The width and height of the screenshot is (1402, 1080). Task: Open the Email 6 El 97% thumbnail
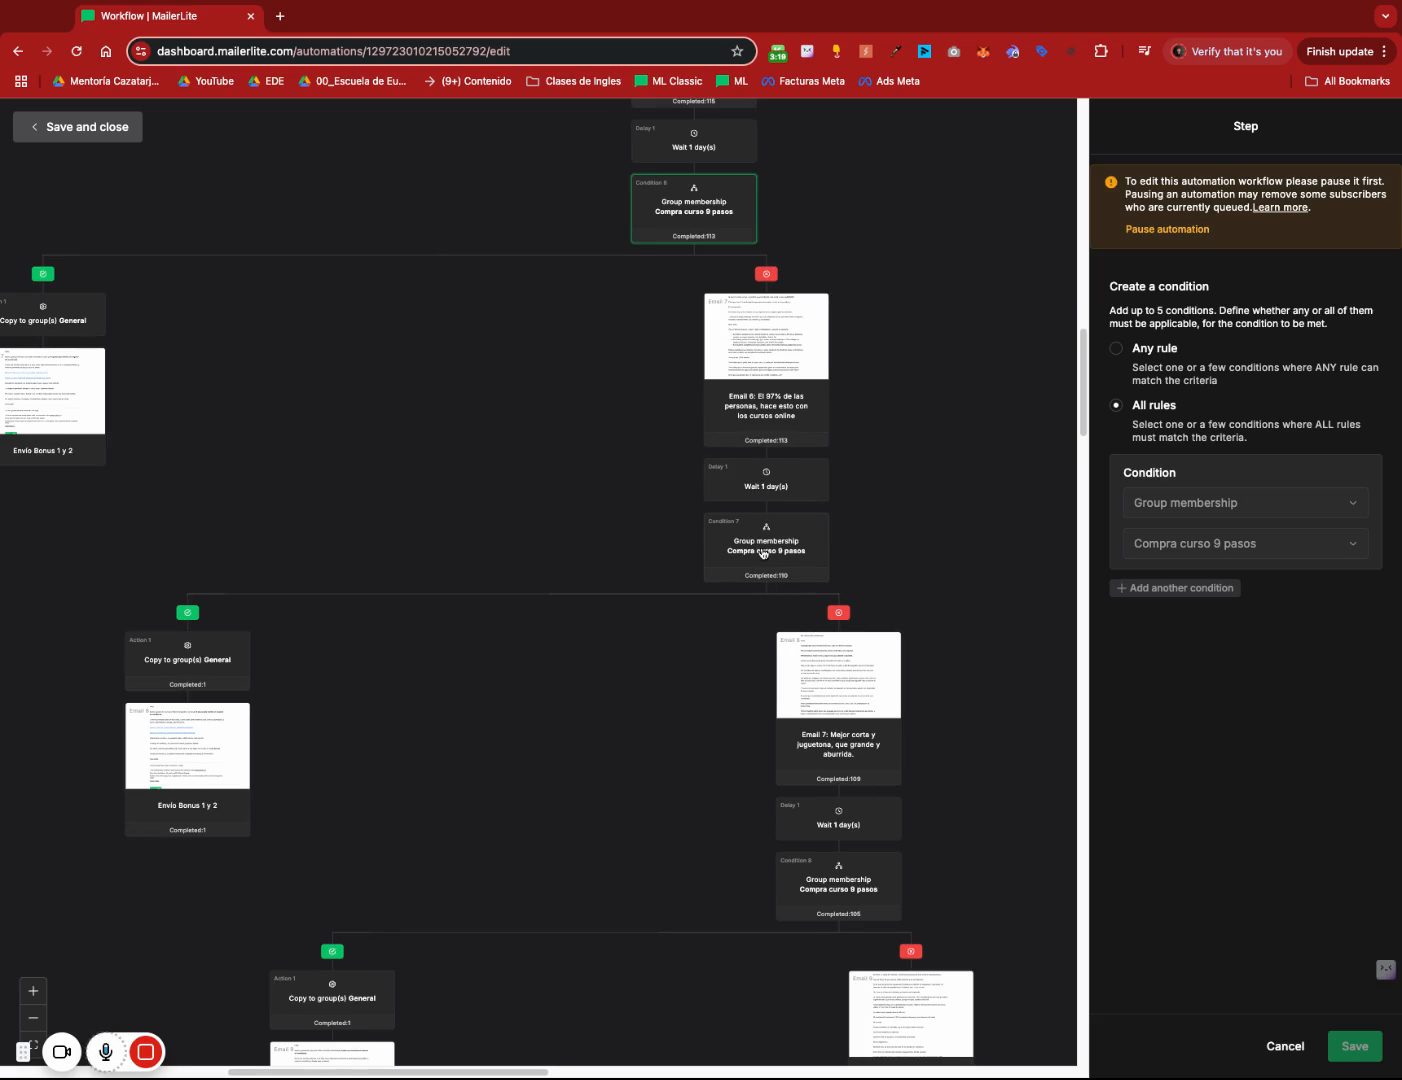click(766, 336)
